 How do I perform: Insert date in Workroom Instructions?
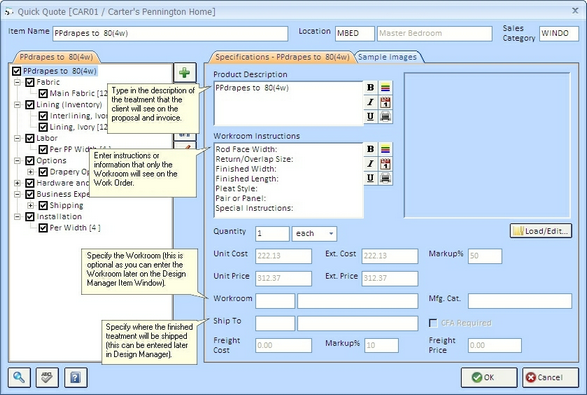point(385,164)
